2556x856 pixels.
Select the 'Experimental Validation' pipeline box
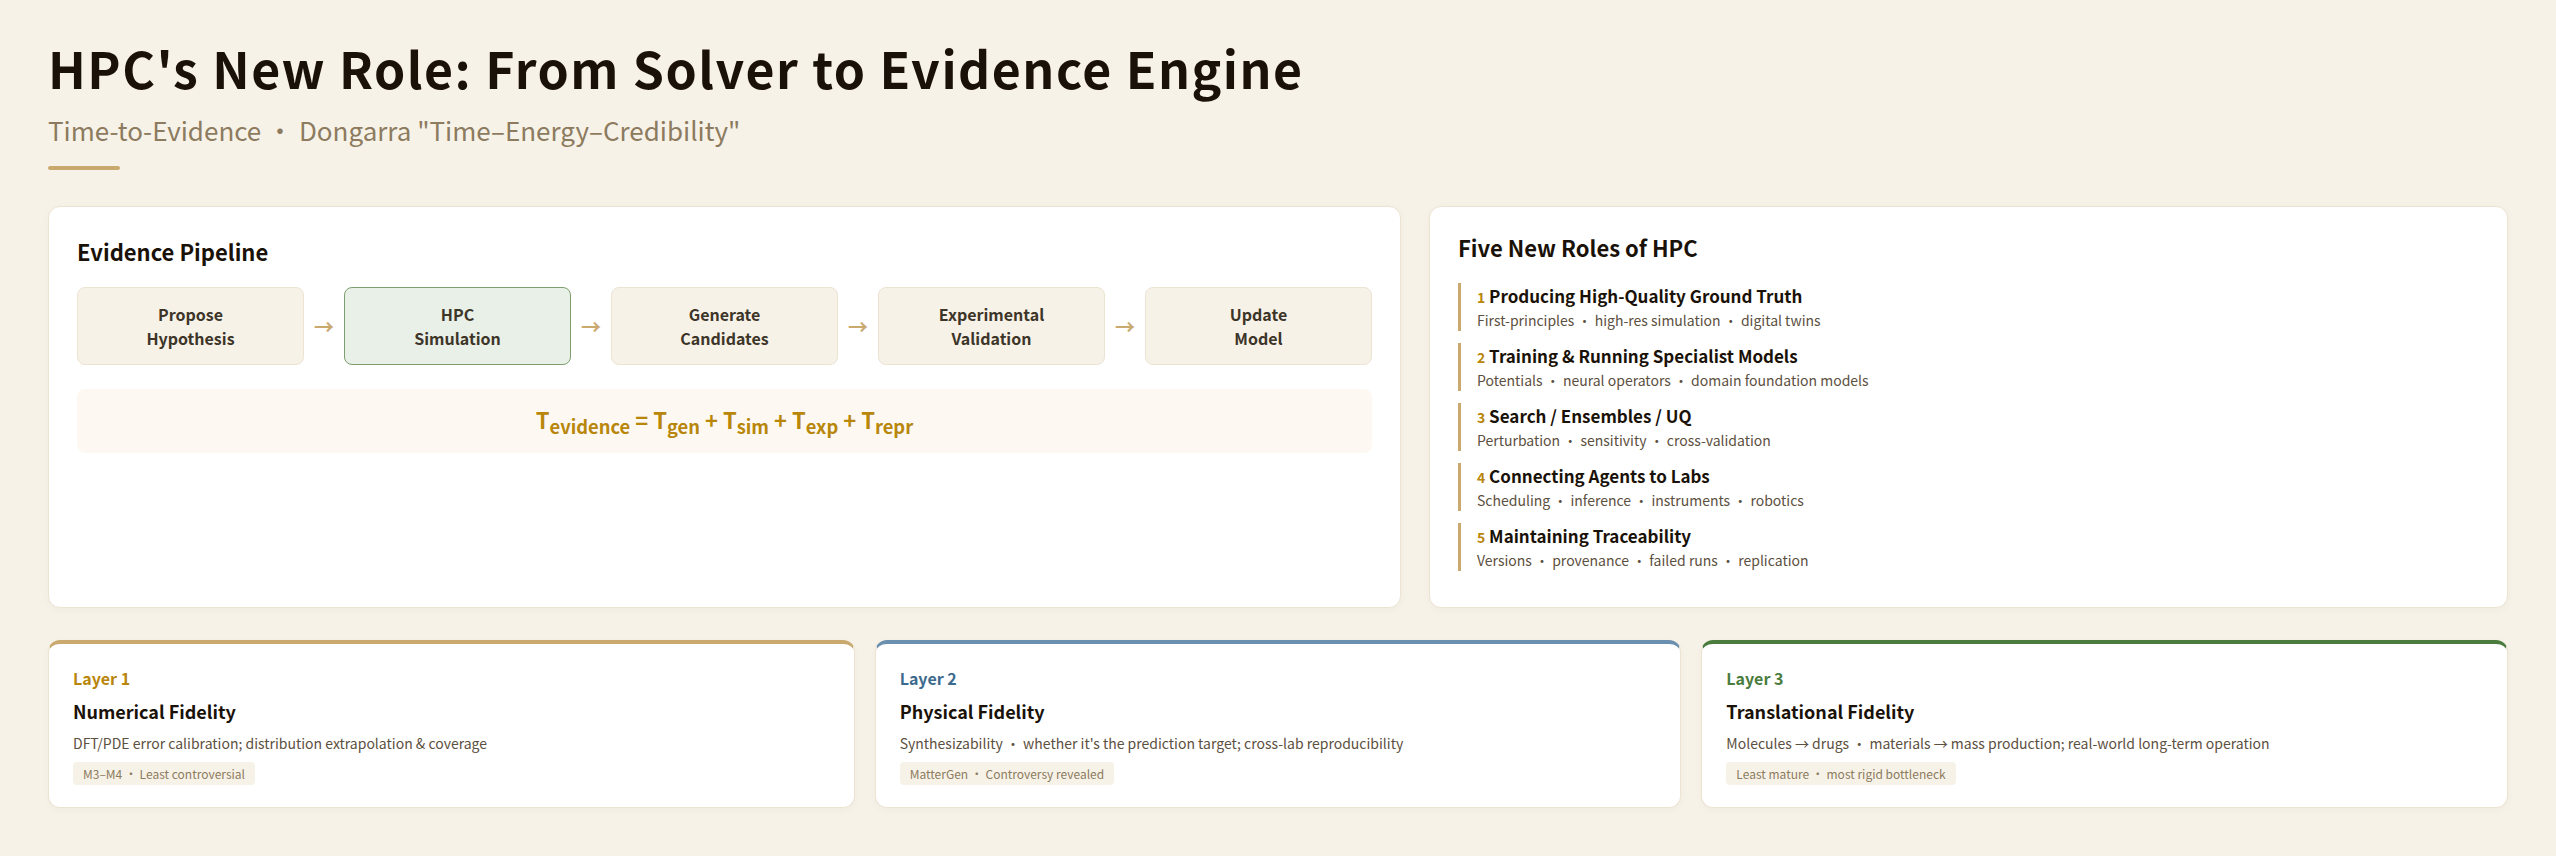(x=991, y=326)
